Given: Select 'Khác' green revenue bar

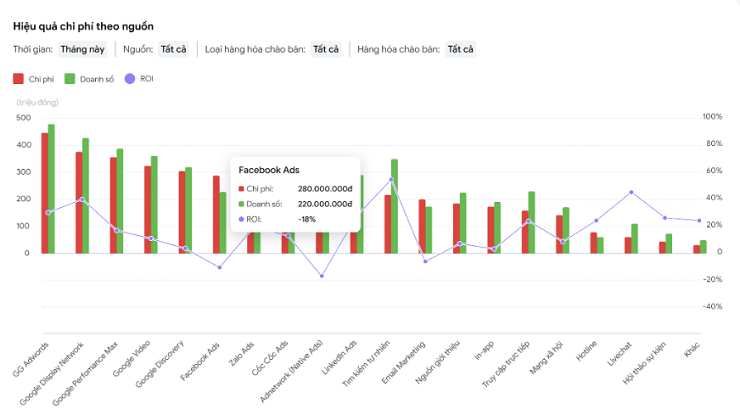Looking at the screenshot, I should click(x=703, y=247).
